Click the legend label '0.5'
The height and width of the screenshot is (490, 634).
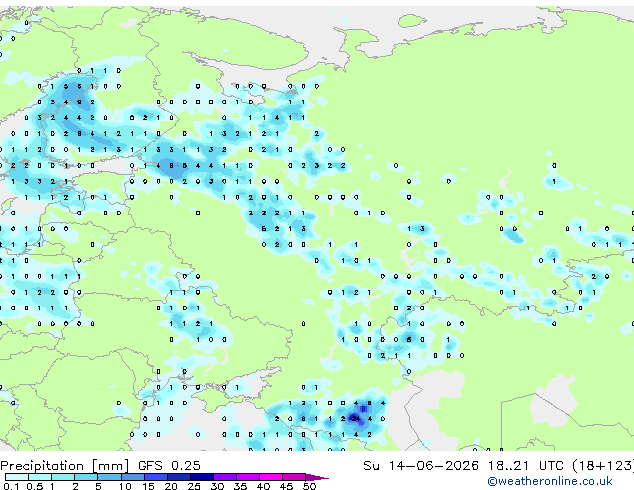coord(35,486)
